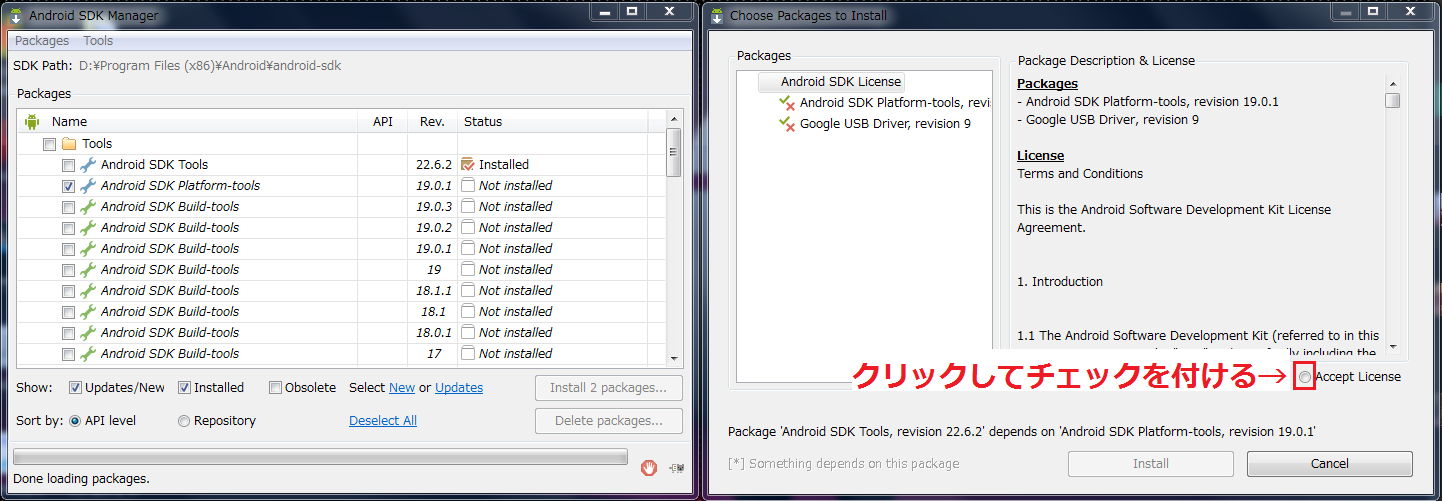Click the Delete packages button
Viewport: 1442px width, 501px height.
[x=609, y=421]
